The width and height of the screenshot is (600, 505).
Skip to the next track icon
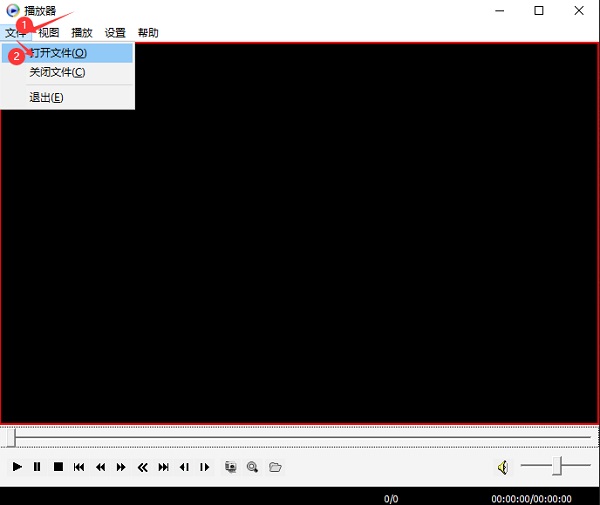[163, 467]
